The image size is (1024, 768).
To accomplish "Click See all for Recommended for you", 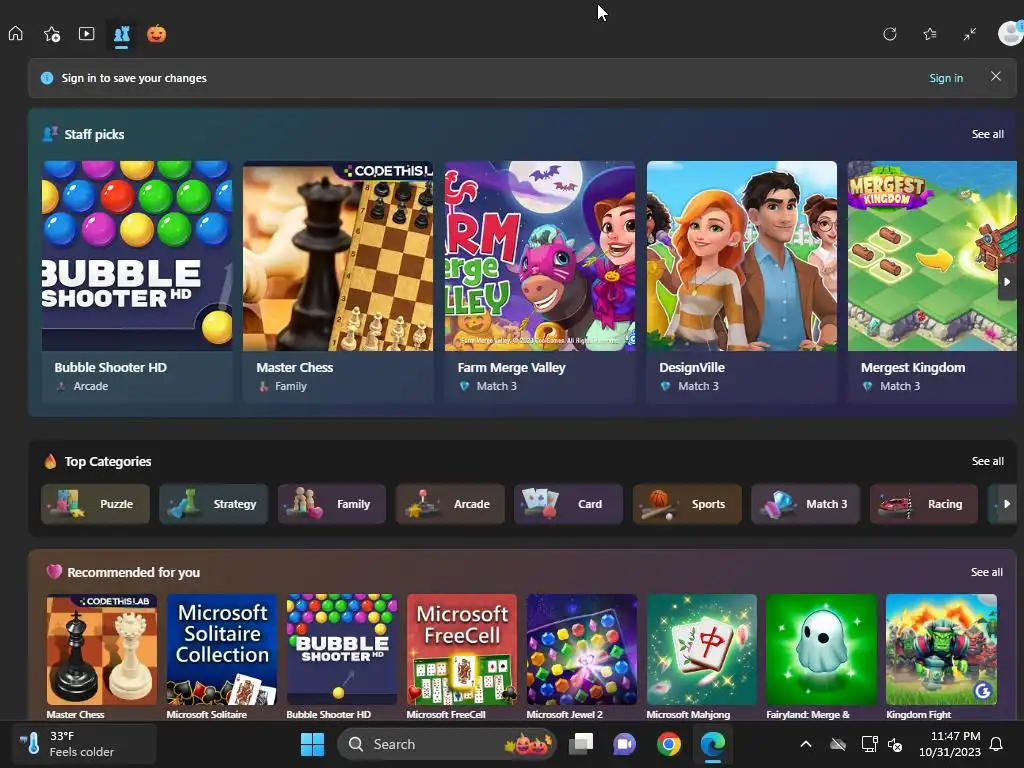I will (987, 572).
